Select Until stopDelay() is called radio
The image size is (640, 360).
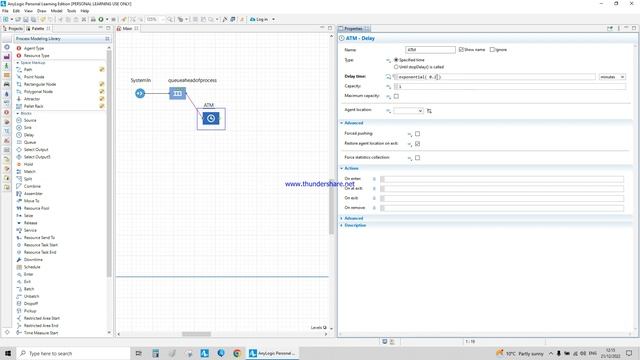pyautogui.click(x=396, y=67)
